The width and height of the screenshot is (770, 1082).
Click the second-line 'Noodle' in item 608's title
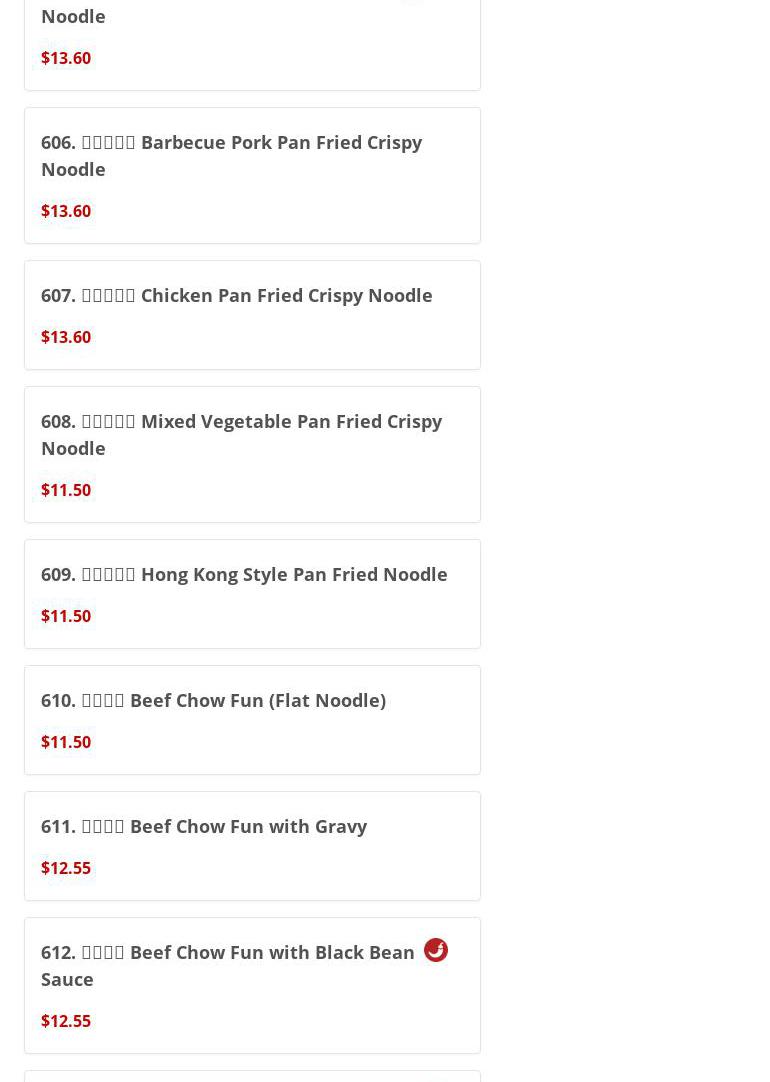click(73, 448)
